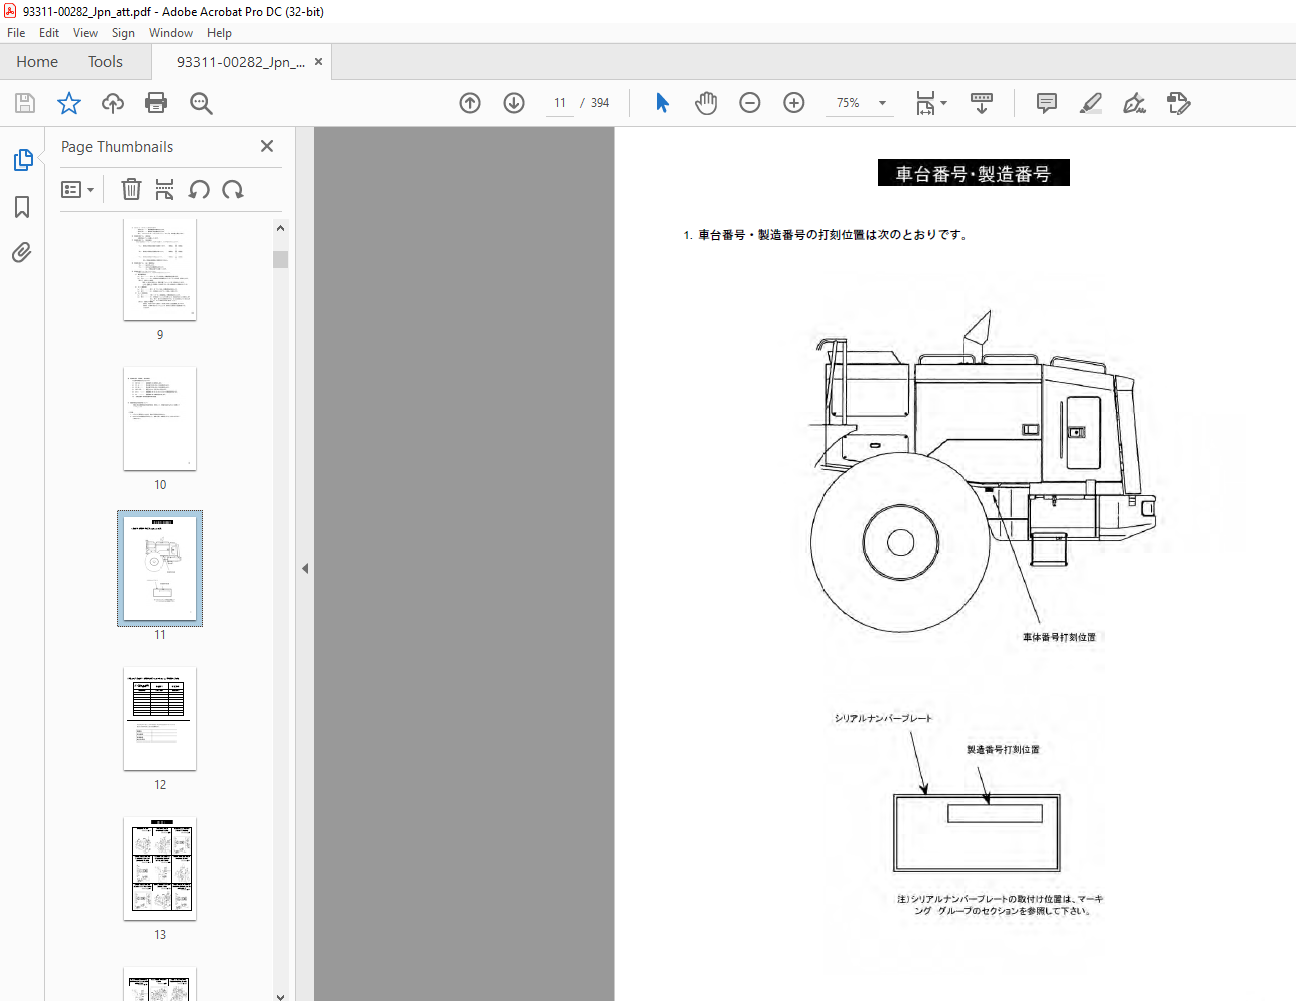Click the 製造番号打刻位置 label
1296x1001 pixels.
[1003, 749]
